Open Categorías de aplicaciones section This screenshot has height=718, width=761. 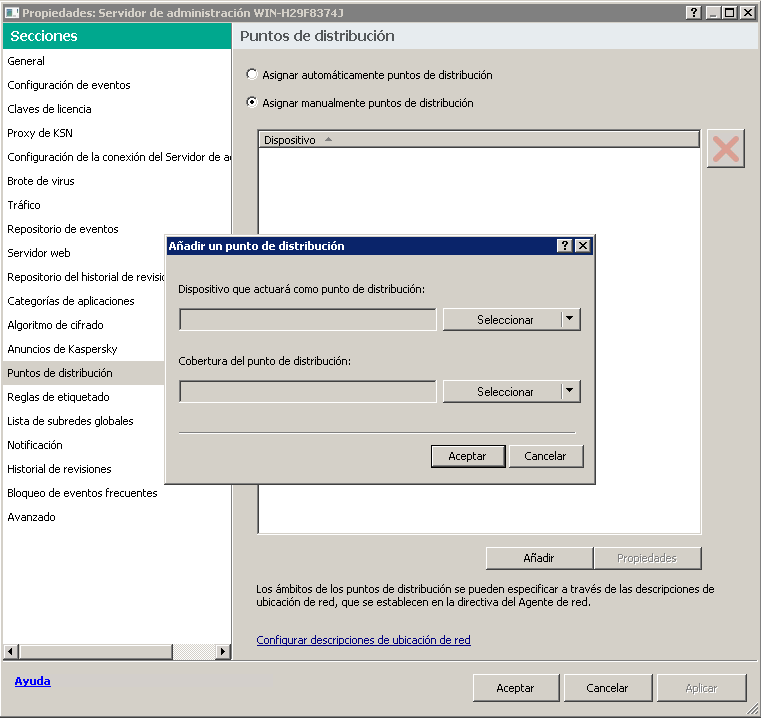83,301
